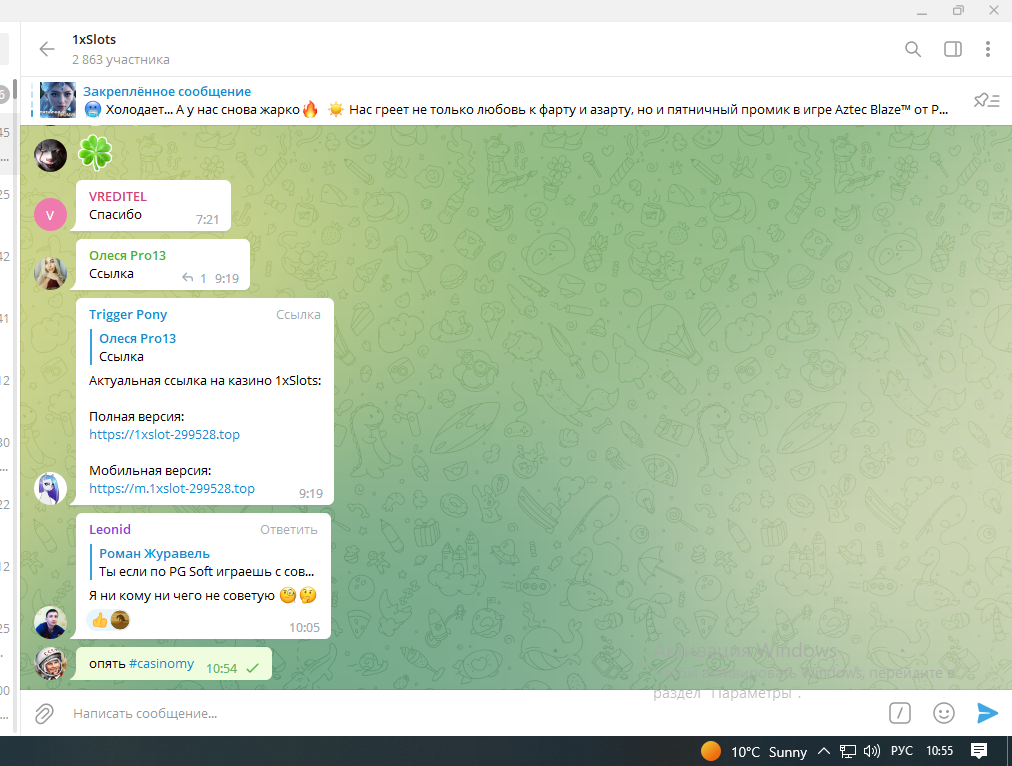Screen dimensions: 1012x766
Task: Open the bot commands slash icon
Action: [900, 713]
